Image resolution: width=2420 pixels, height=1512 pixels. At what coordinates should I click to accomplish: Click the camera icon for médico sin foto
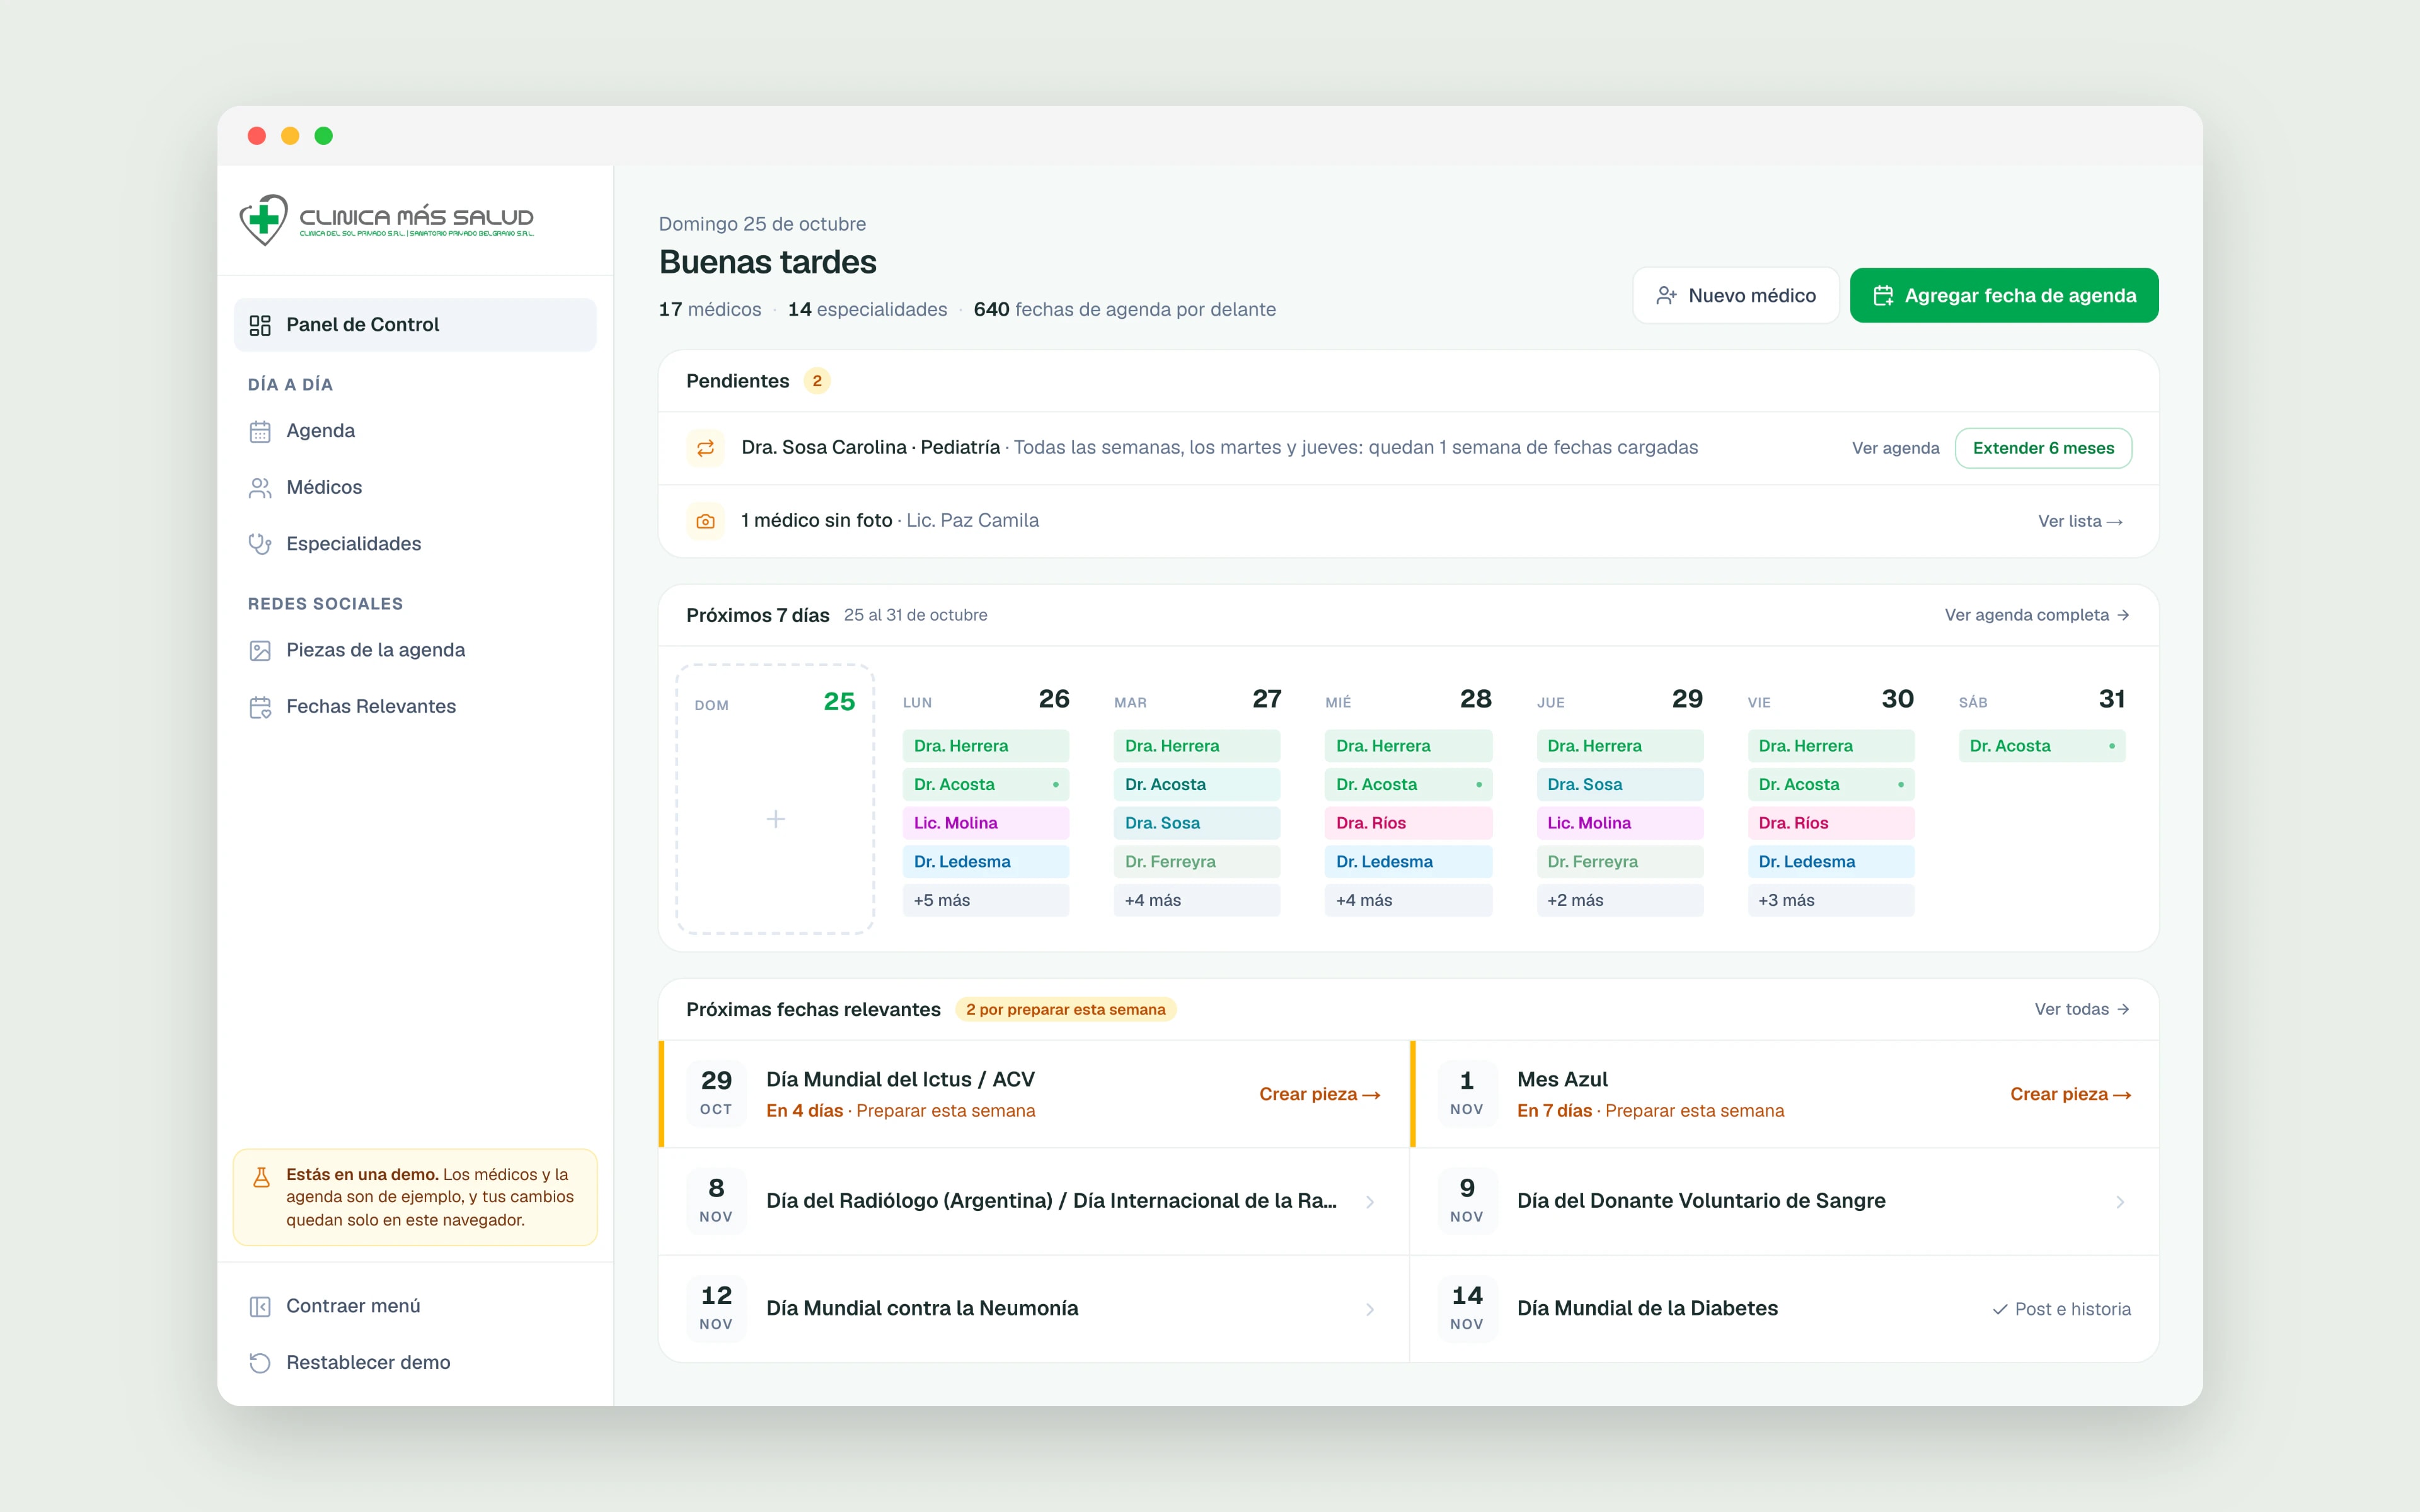pyautogui.click(x=706, y=521)
